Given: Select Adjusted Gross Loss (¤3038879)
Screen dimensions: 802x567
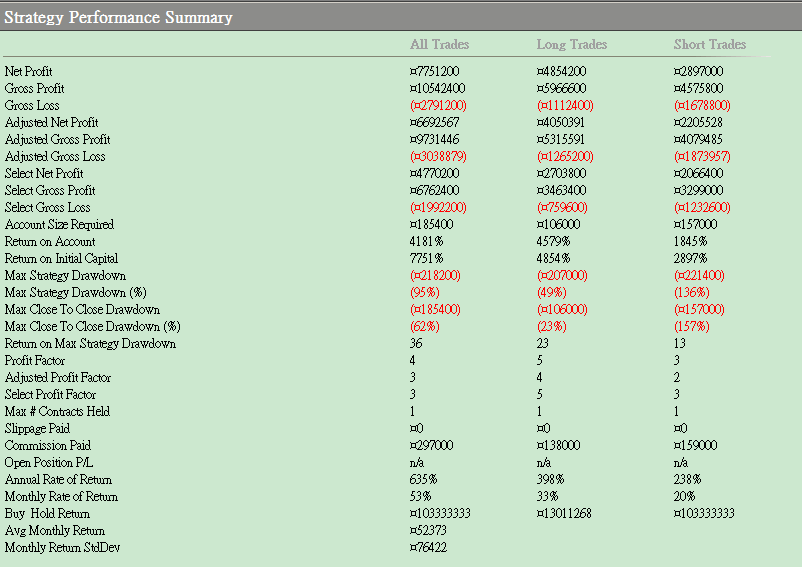Looking at the screenshot, I should [438, 156].
